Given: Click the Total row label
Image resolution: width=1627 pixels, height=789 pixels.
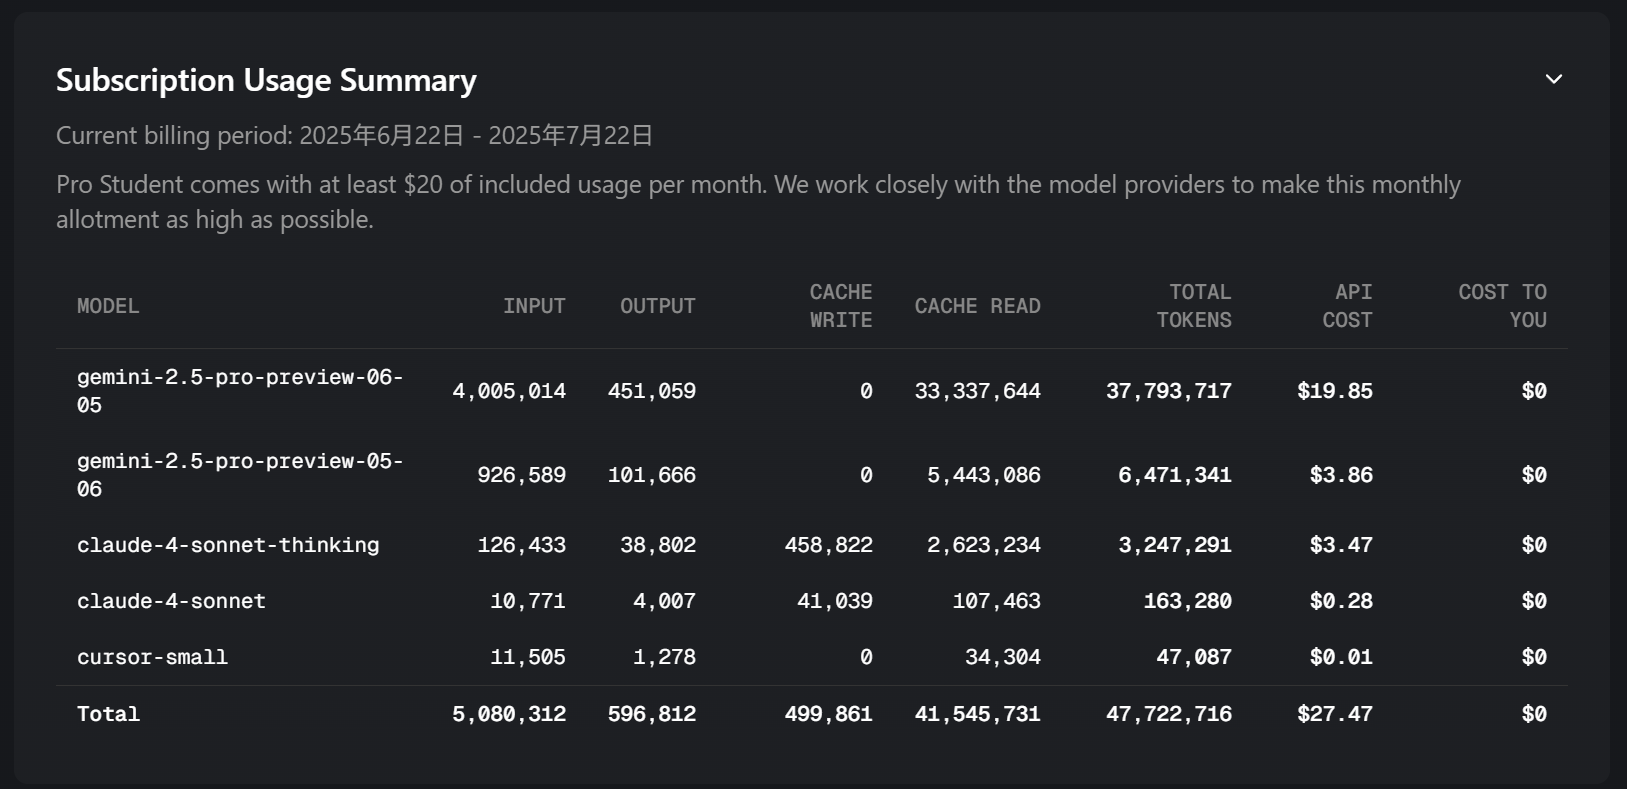Looking at the screenshot, I should pyautogui.click(x=108, y=714).
